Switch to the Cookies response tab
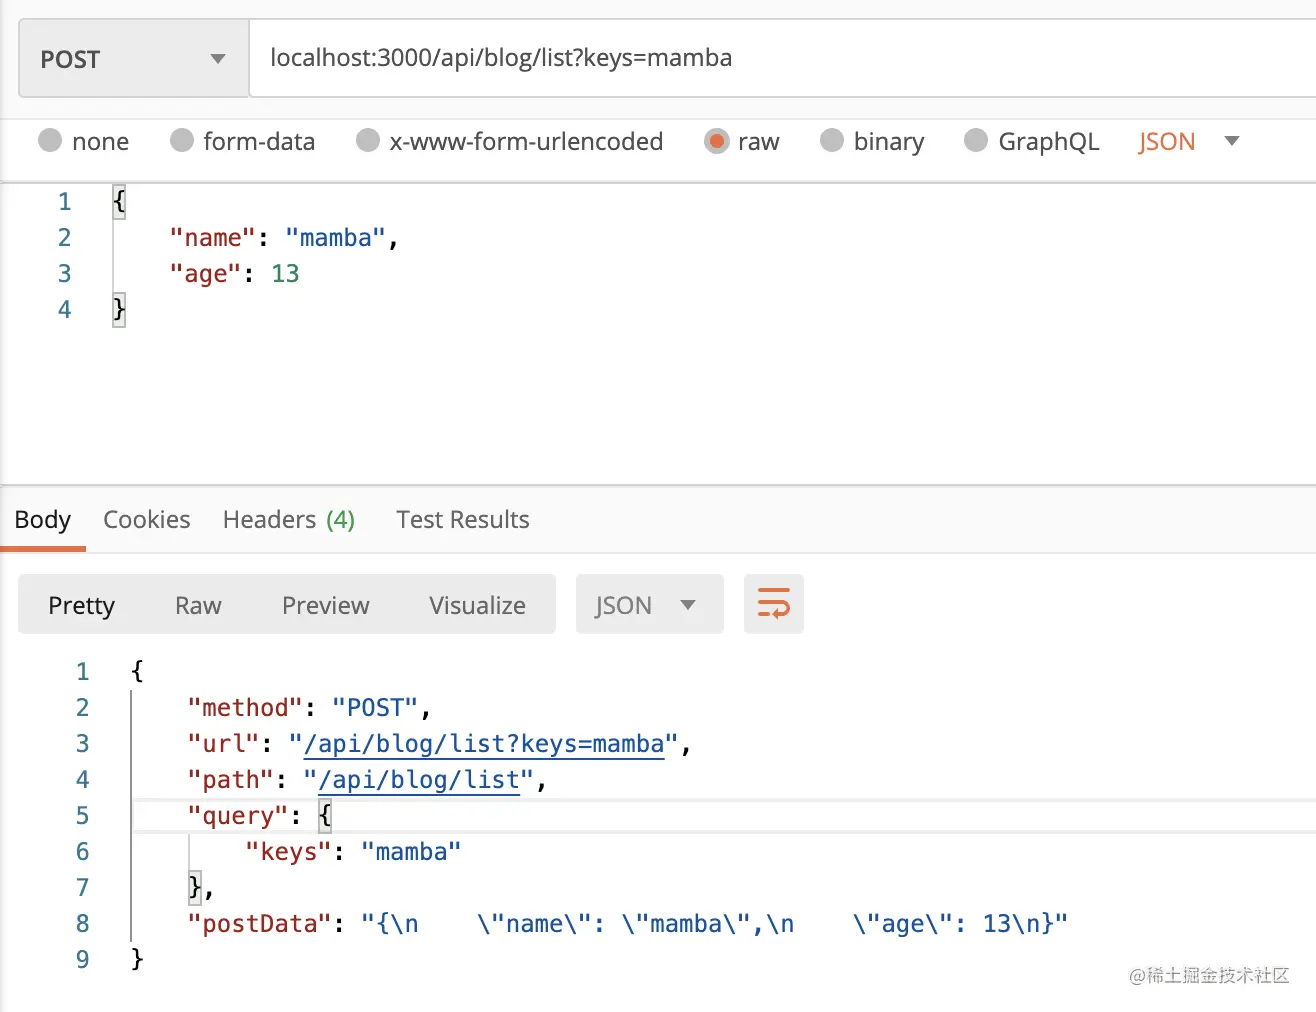Image resolution: width=1316 pixels, height=1012 pixels. click(x=146, y=520)
